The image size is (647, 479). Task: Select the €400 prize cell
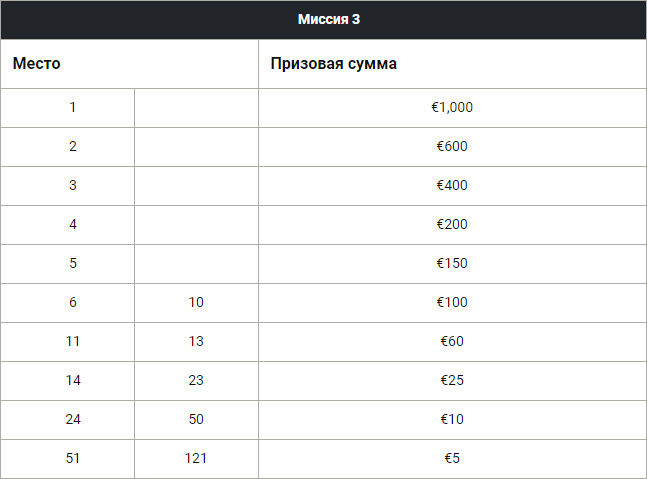coord(452,185)
